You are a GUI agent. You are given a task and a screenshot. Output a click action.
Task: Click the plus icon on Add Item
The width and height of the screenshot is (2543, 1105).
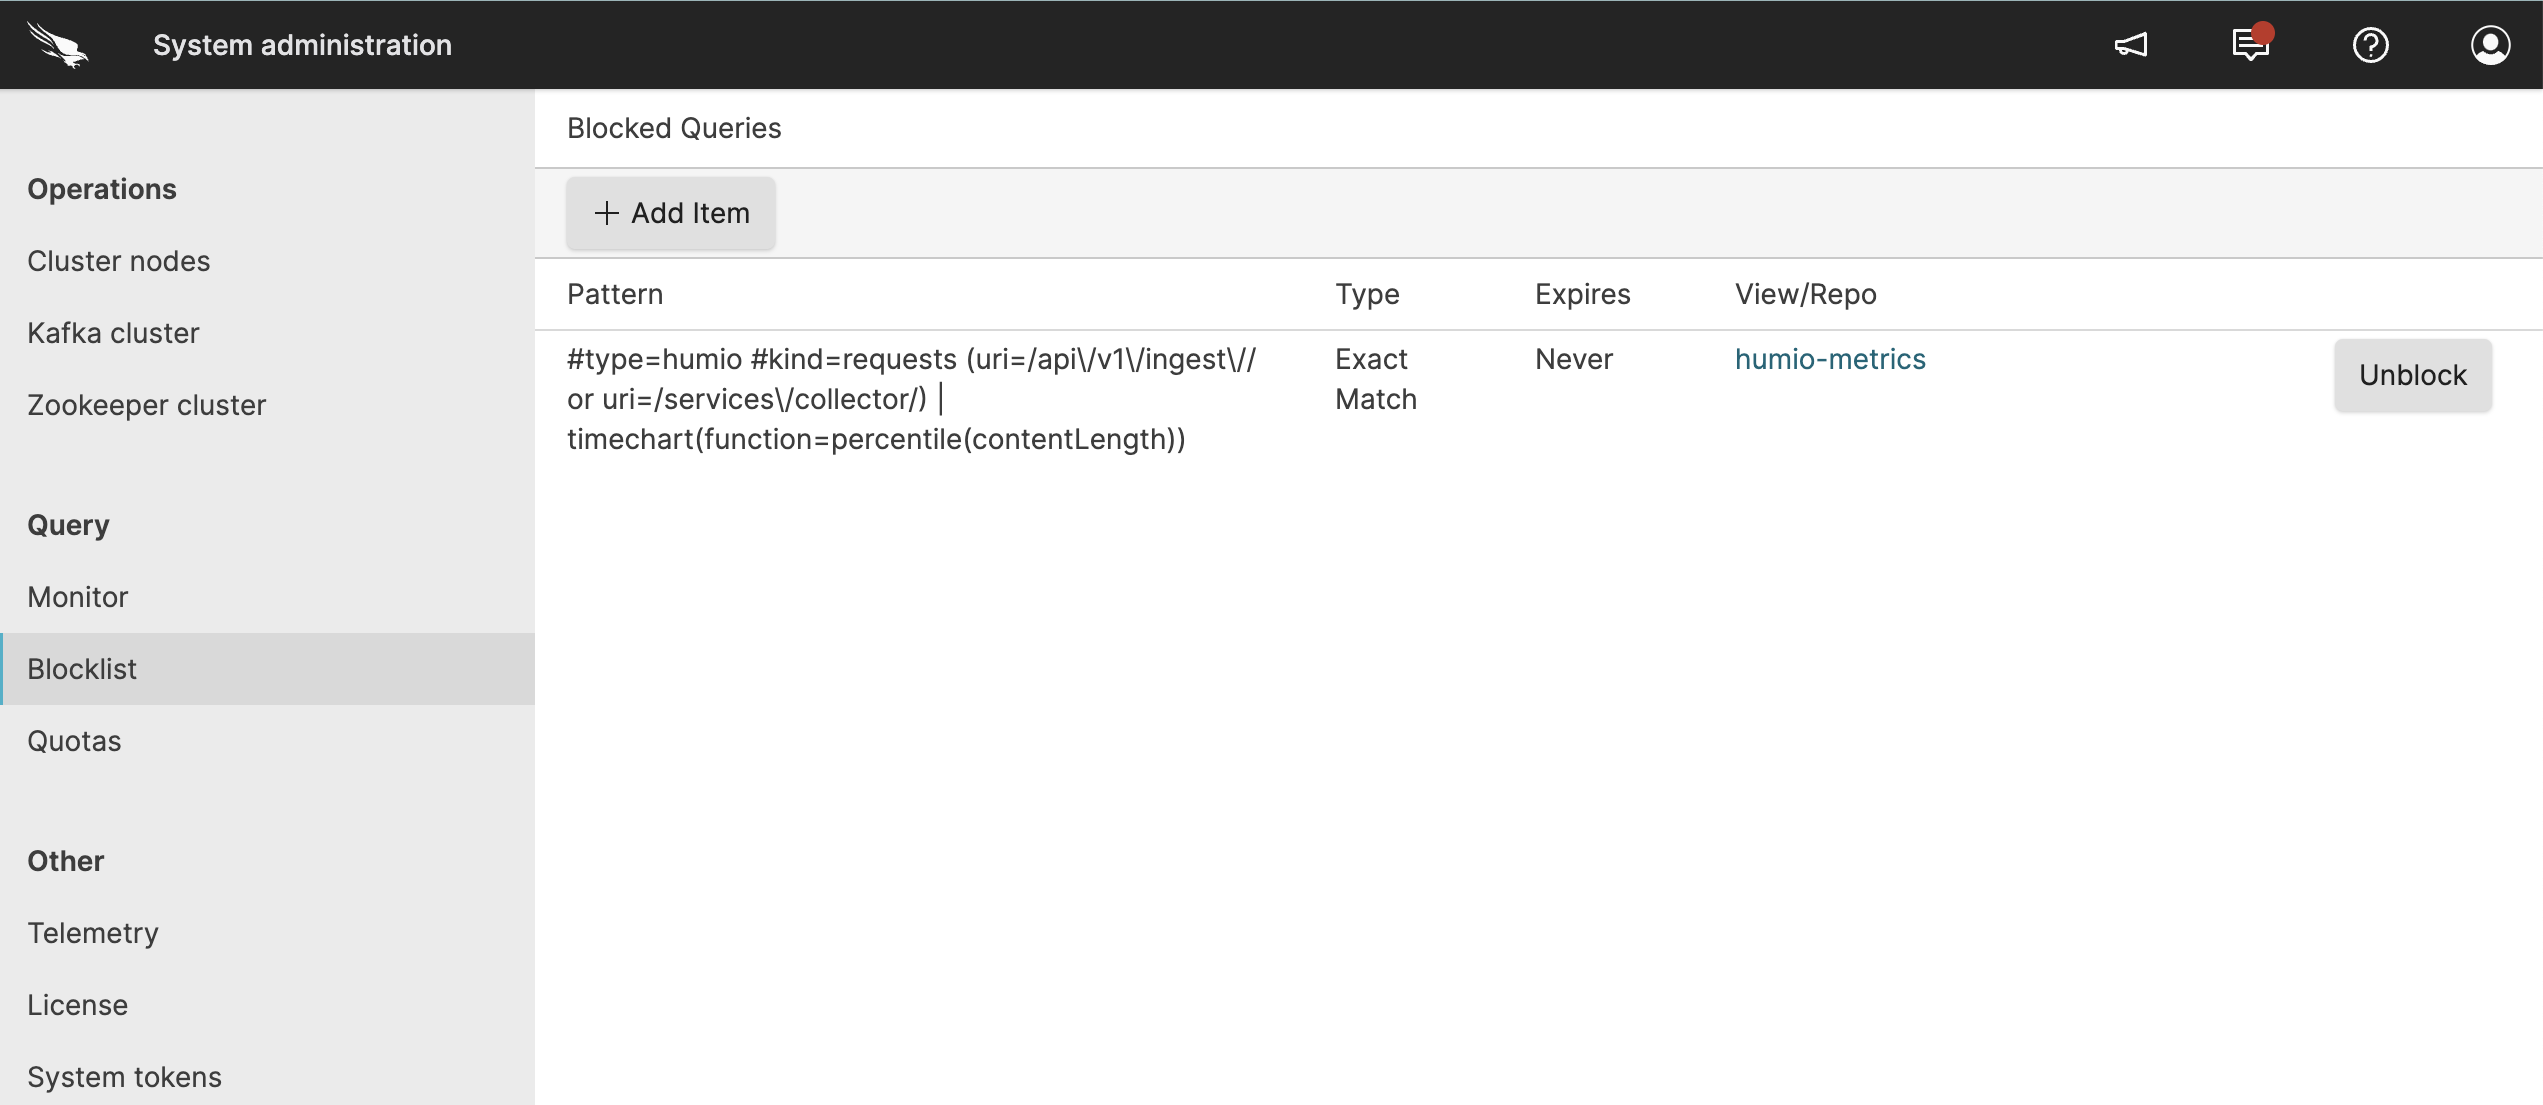tap(607, 213)
